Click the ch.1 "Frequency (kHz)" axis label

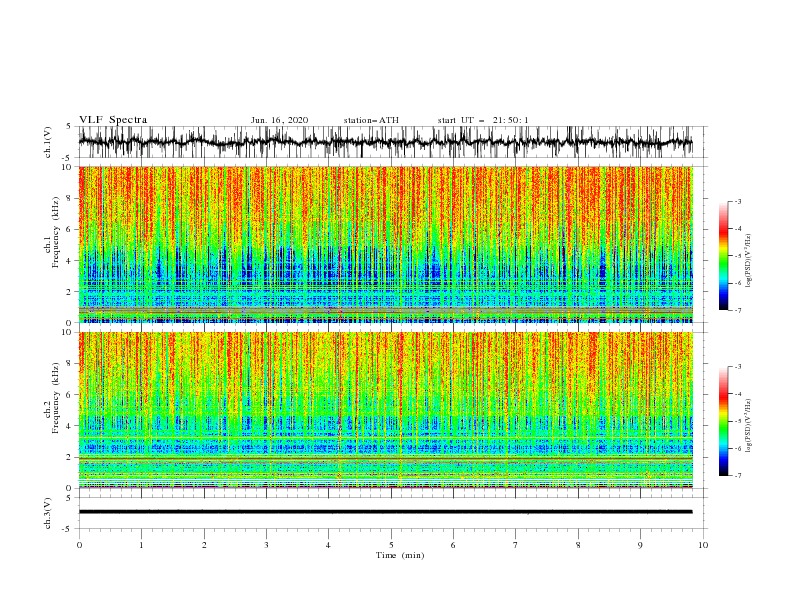56,233
